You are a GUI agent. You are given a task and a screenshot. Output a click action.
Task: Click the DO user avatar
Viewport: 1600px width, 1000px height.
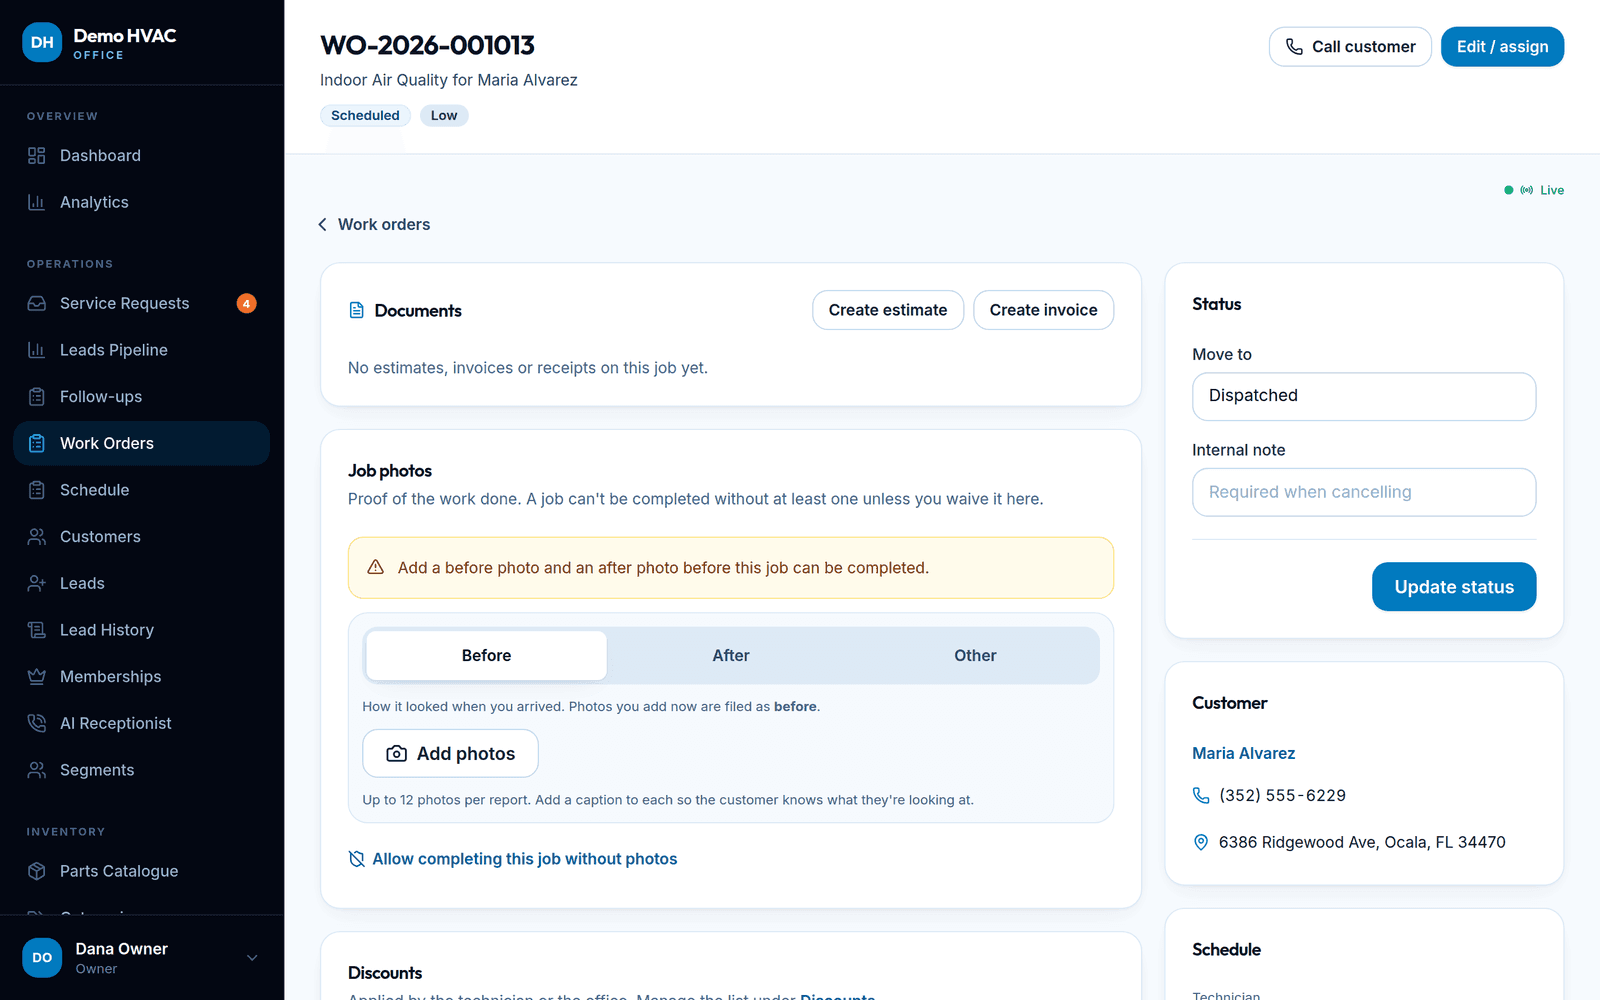pos(42,957)
